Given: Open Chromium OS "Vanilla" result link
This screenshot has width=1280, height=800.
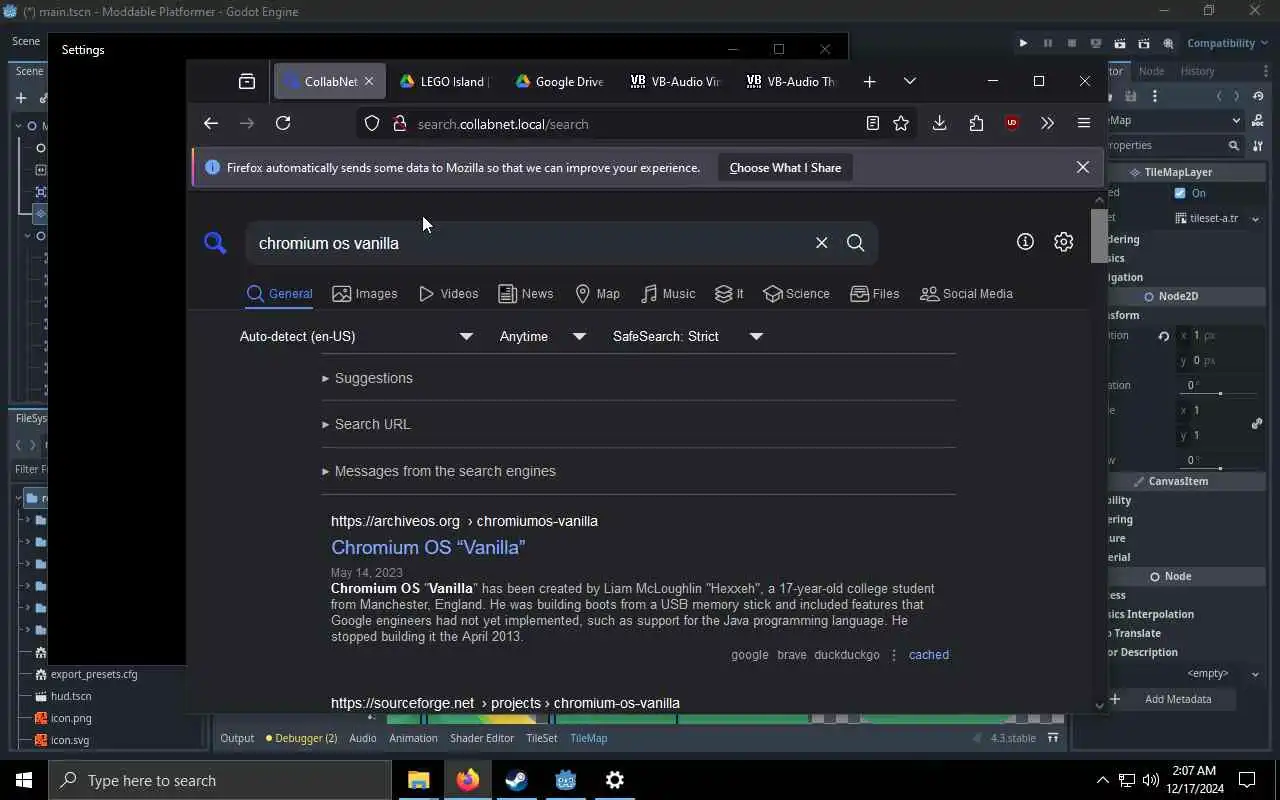Looking at the screenshot, I should tap(428, 547).
